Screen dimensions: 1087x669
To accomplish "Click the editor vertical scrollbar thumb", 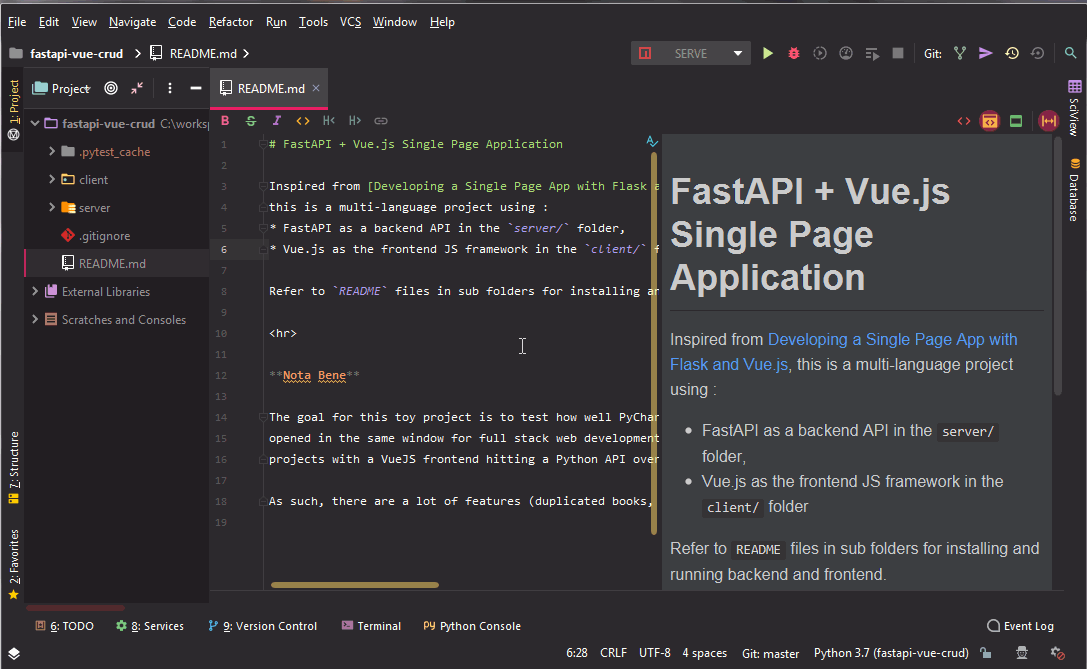I will 654,344.
